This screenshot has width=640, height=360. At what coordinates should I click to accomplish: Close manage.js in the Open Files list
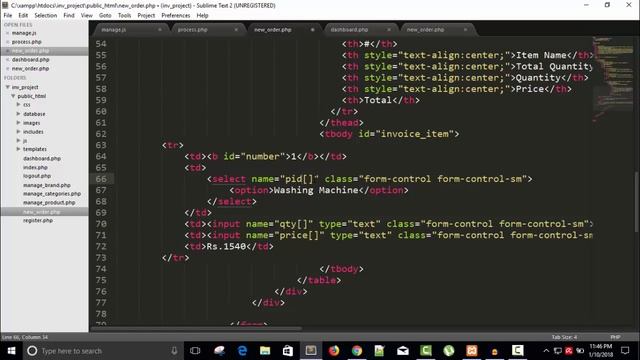(7, 33)
